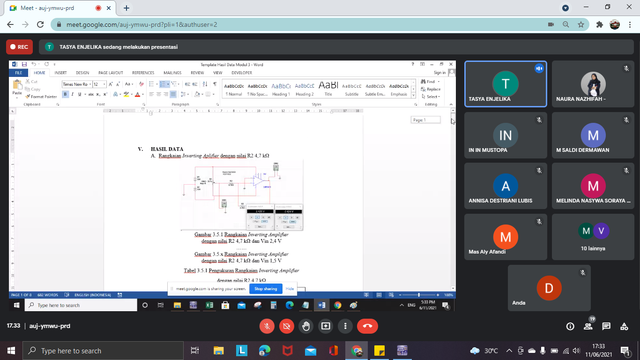
Task: Select the Meet - auj-ymwu-prd tab
Action: [60, 8]
